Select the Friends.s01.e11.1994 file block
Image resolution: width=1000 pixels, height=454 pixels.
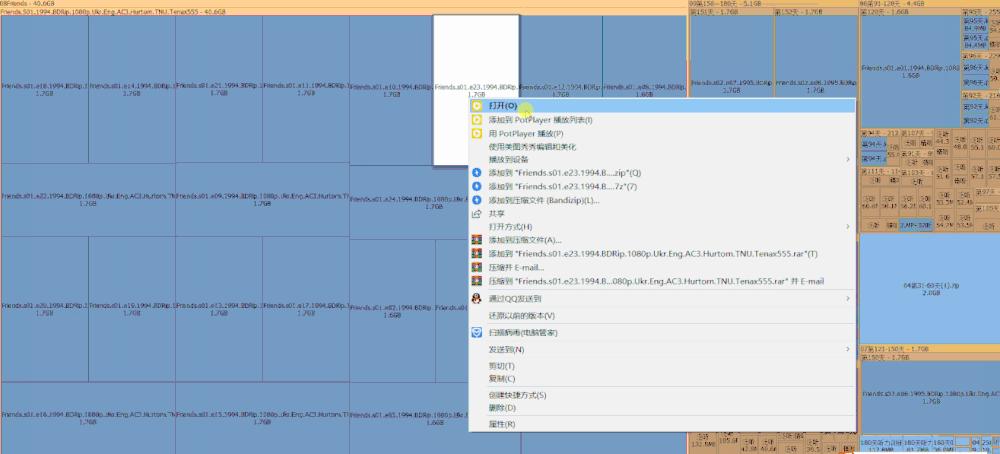[x=306, y=89]
